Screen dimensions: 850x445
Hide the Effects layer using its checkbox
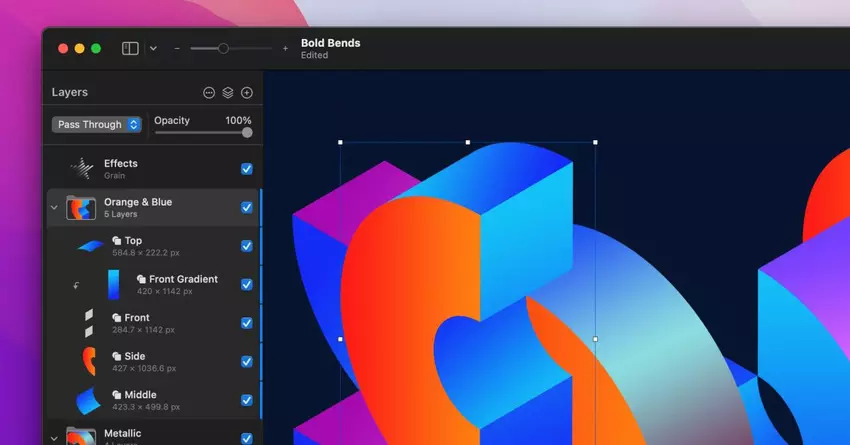coord(247,169)
